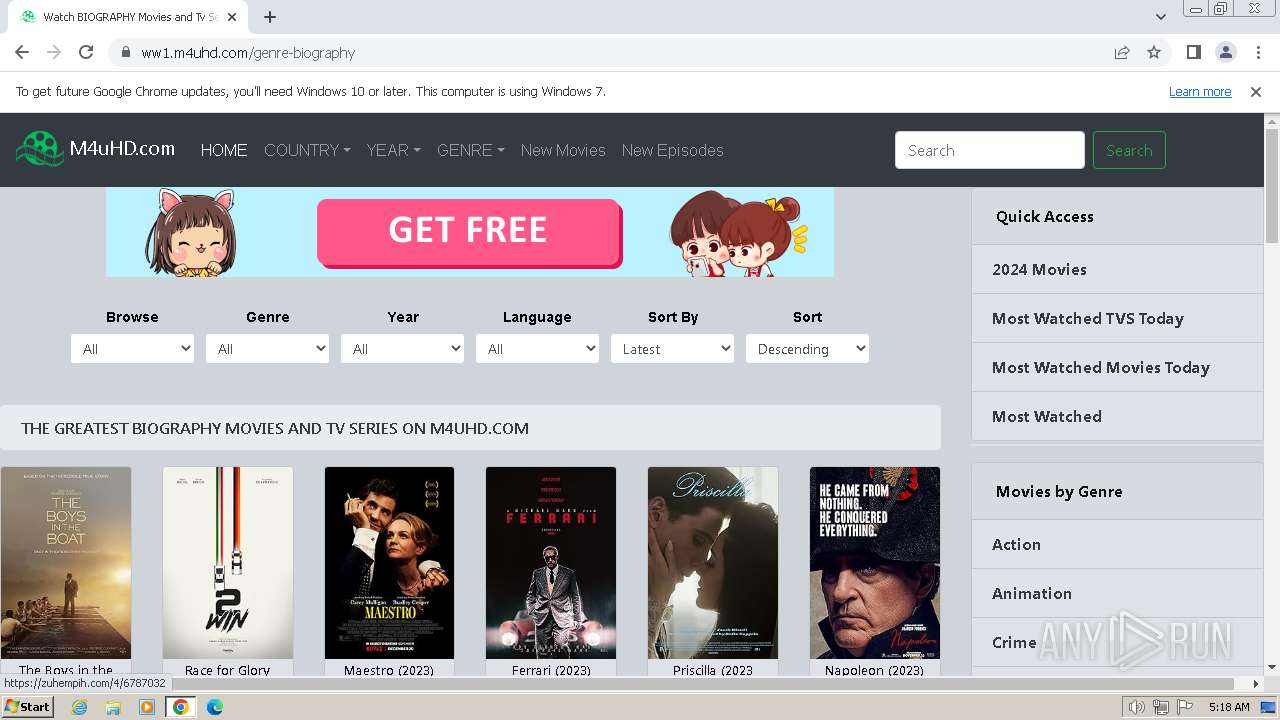Image resolution: width=1280 pixels, height=720 pixels.
Task: Click the Learn more link
Action: (x=1200, y=91)
